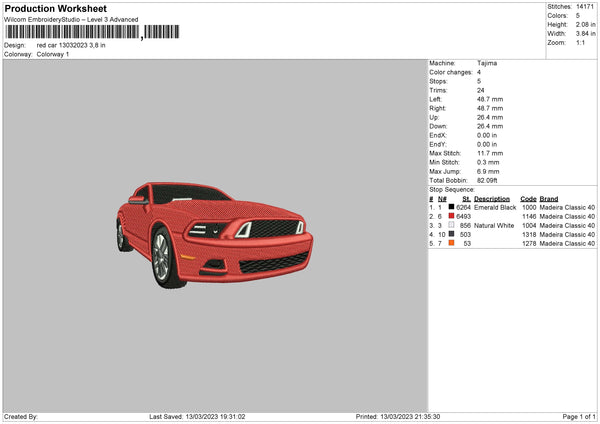
Task: Click the St. column header
Action: [x=466, y=199]
